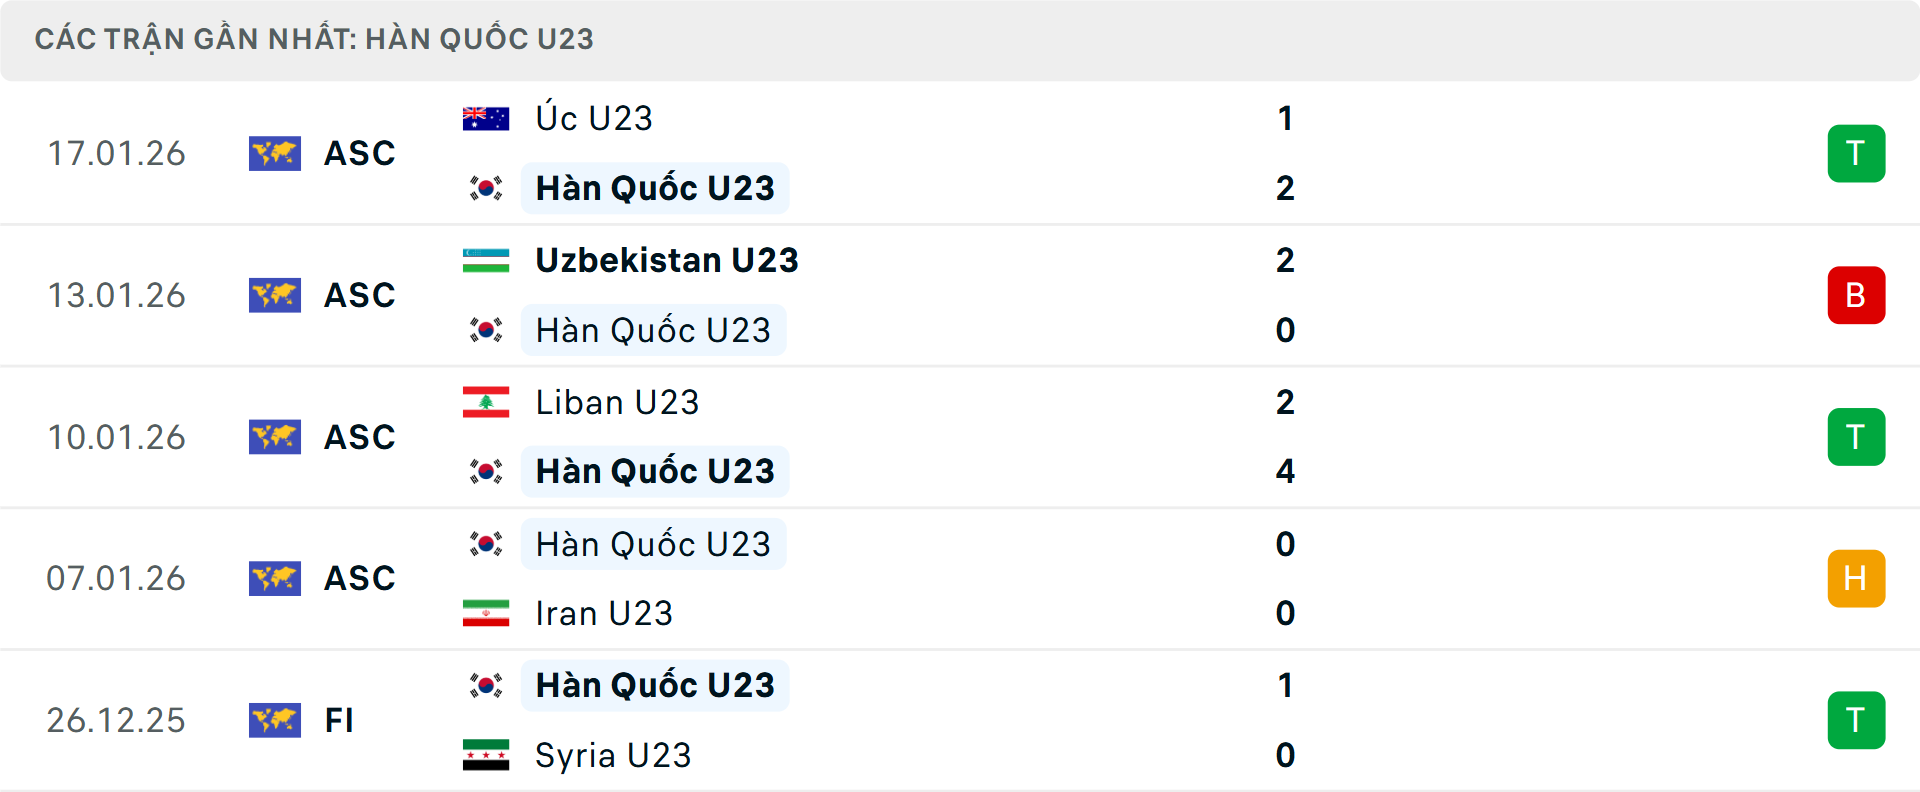This screenshot has height=792, width=1920.
Task: Click the red B result badge
Action: (x=1856, y=295)
